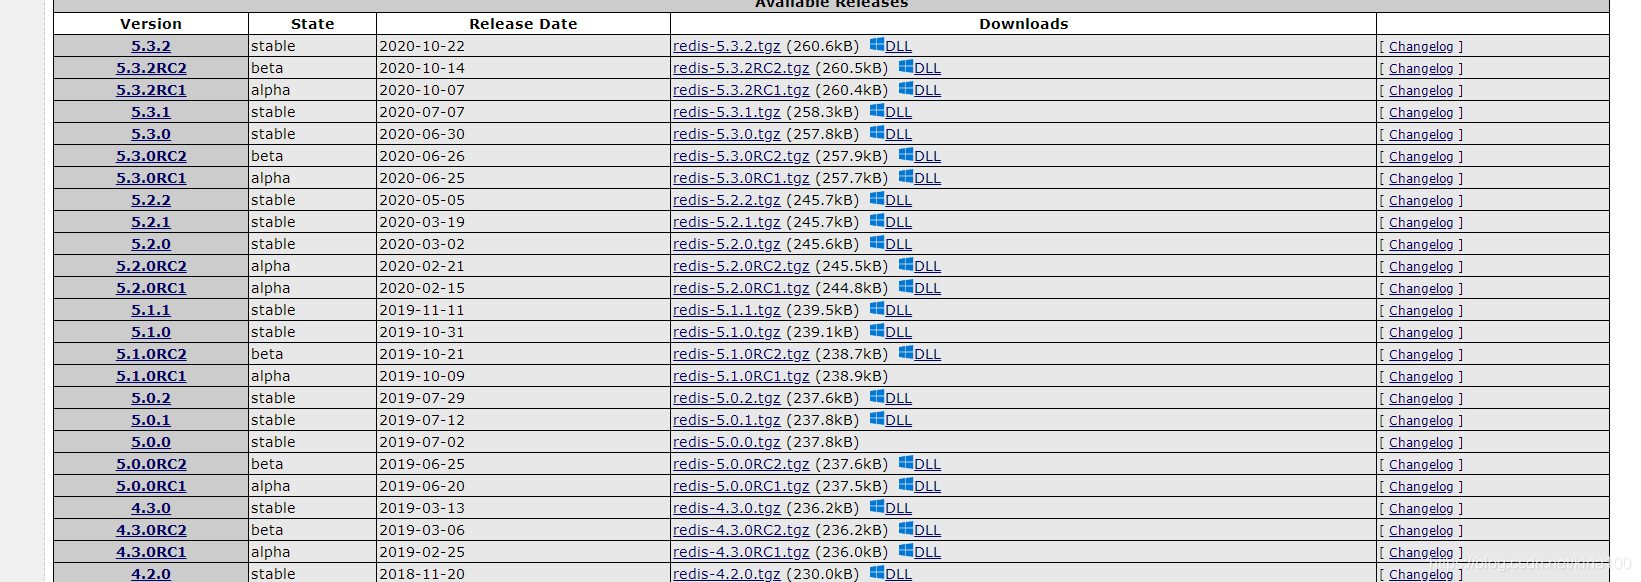Click Windows DLL icon for redis-5.2.0RC2

pyautogui.click(x=906, y=265)
